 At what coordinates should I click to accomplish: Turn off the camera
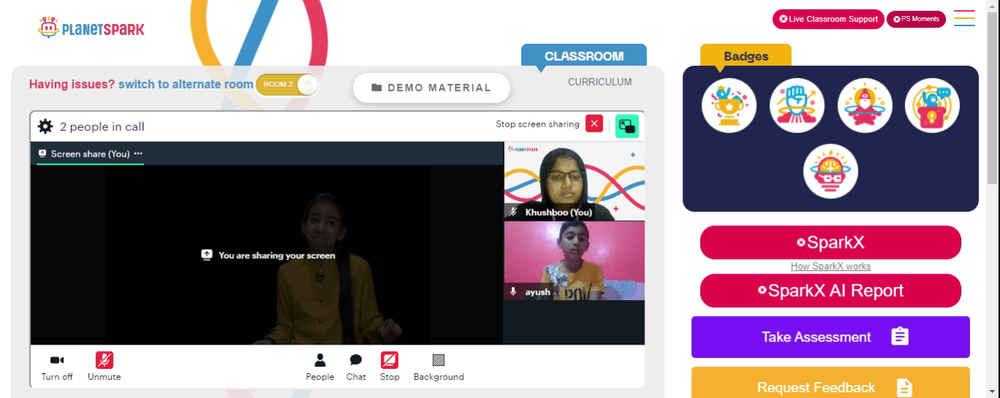tap(57, 367)
